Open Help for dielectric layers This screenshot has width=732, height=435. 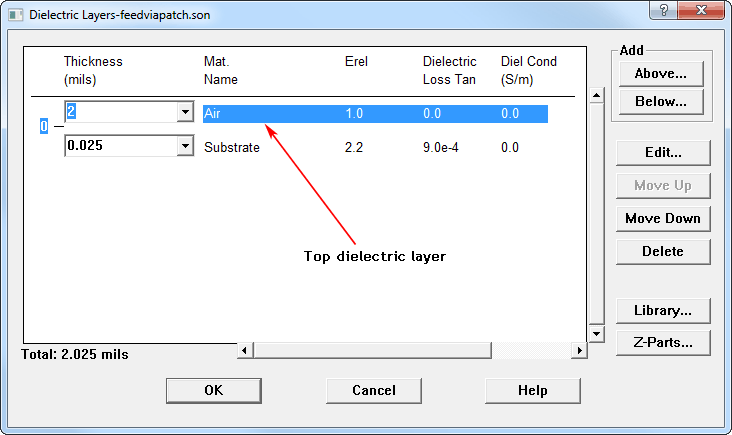533,391
